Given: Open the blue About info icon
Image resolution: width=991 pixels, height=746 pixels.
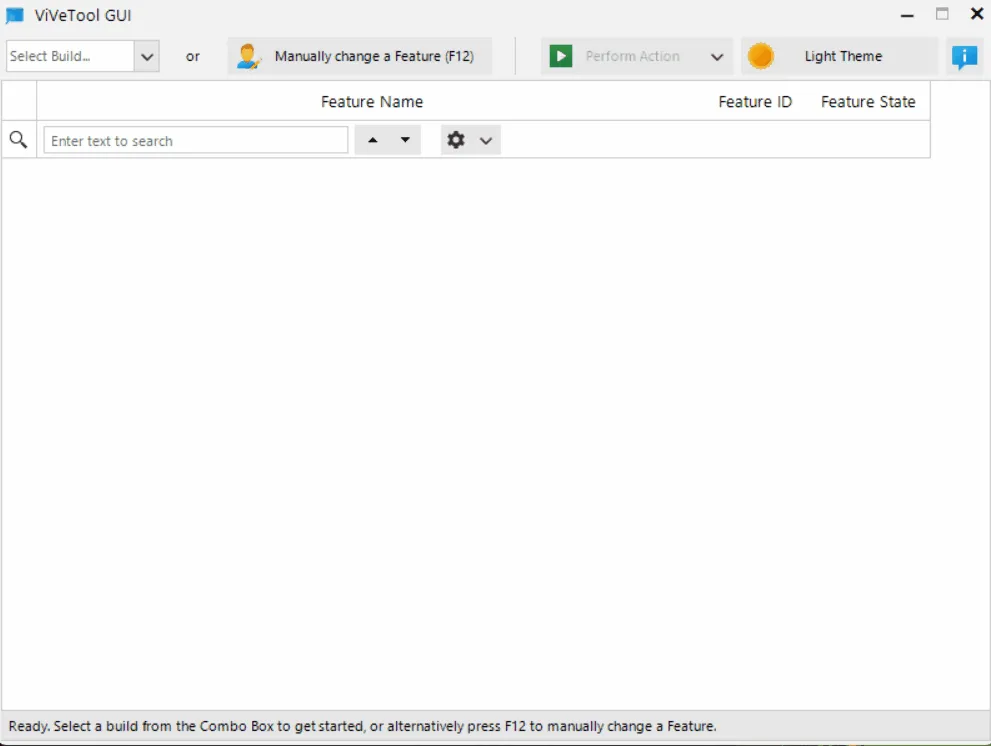Looking at the screenshot, I should tap(965, 57).
